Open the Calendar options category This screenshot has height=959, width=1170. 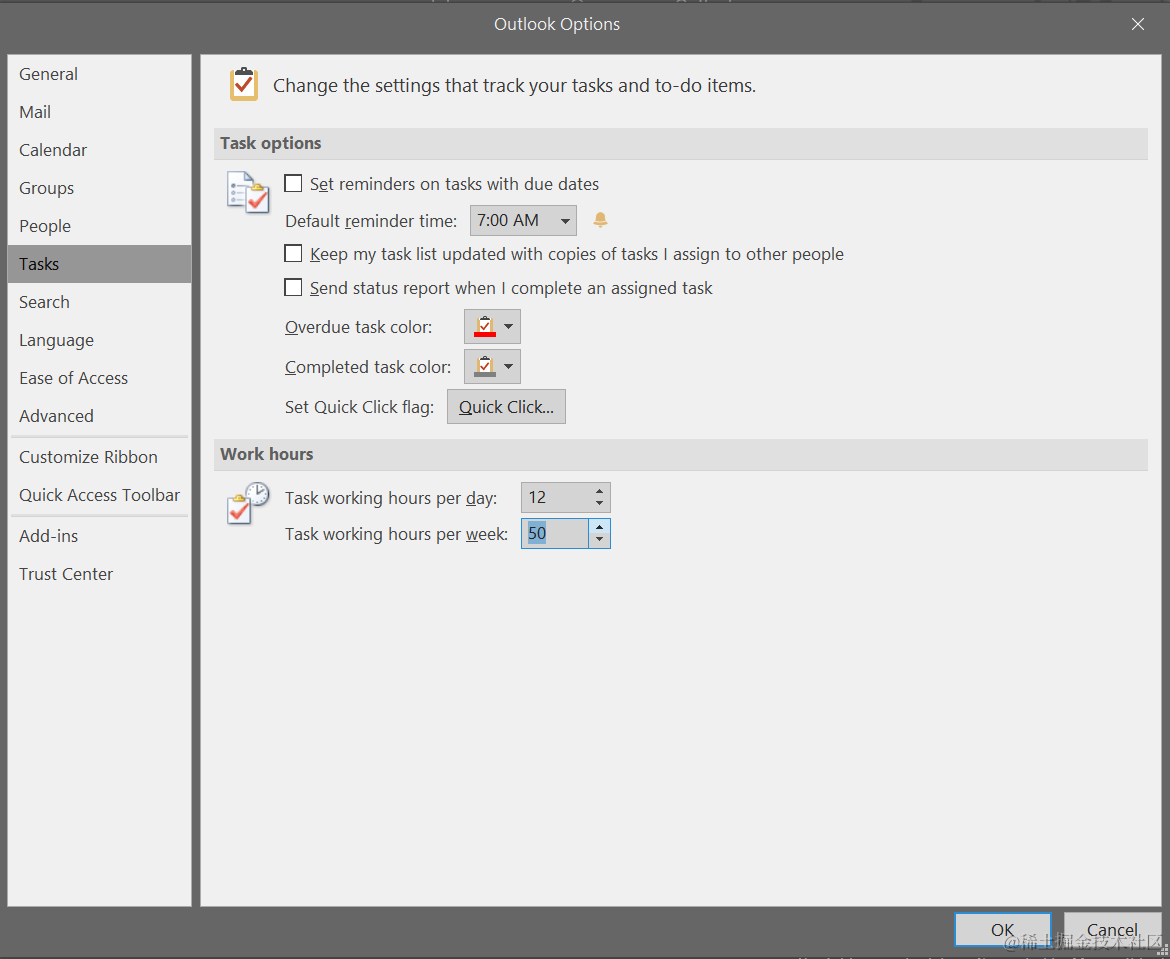[52, 149]
